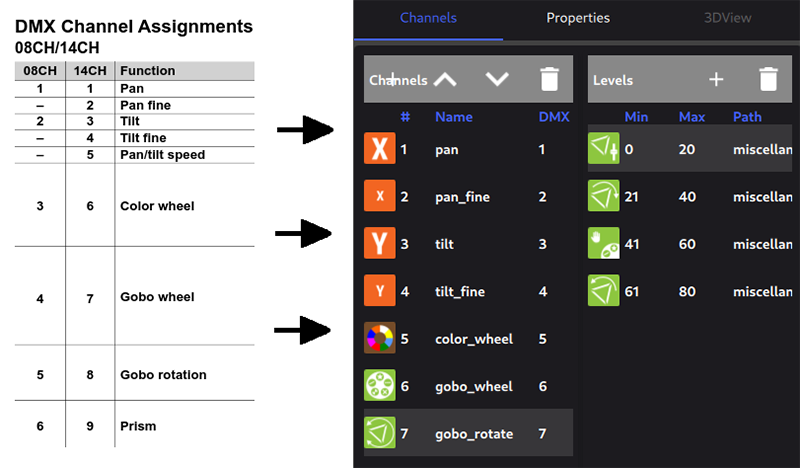
Task: Select the tilt_fine channel row
Action: (468, 291)
